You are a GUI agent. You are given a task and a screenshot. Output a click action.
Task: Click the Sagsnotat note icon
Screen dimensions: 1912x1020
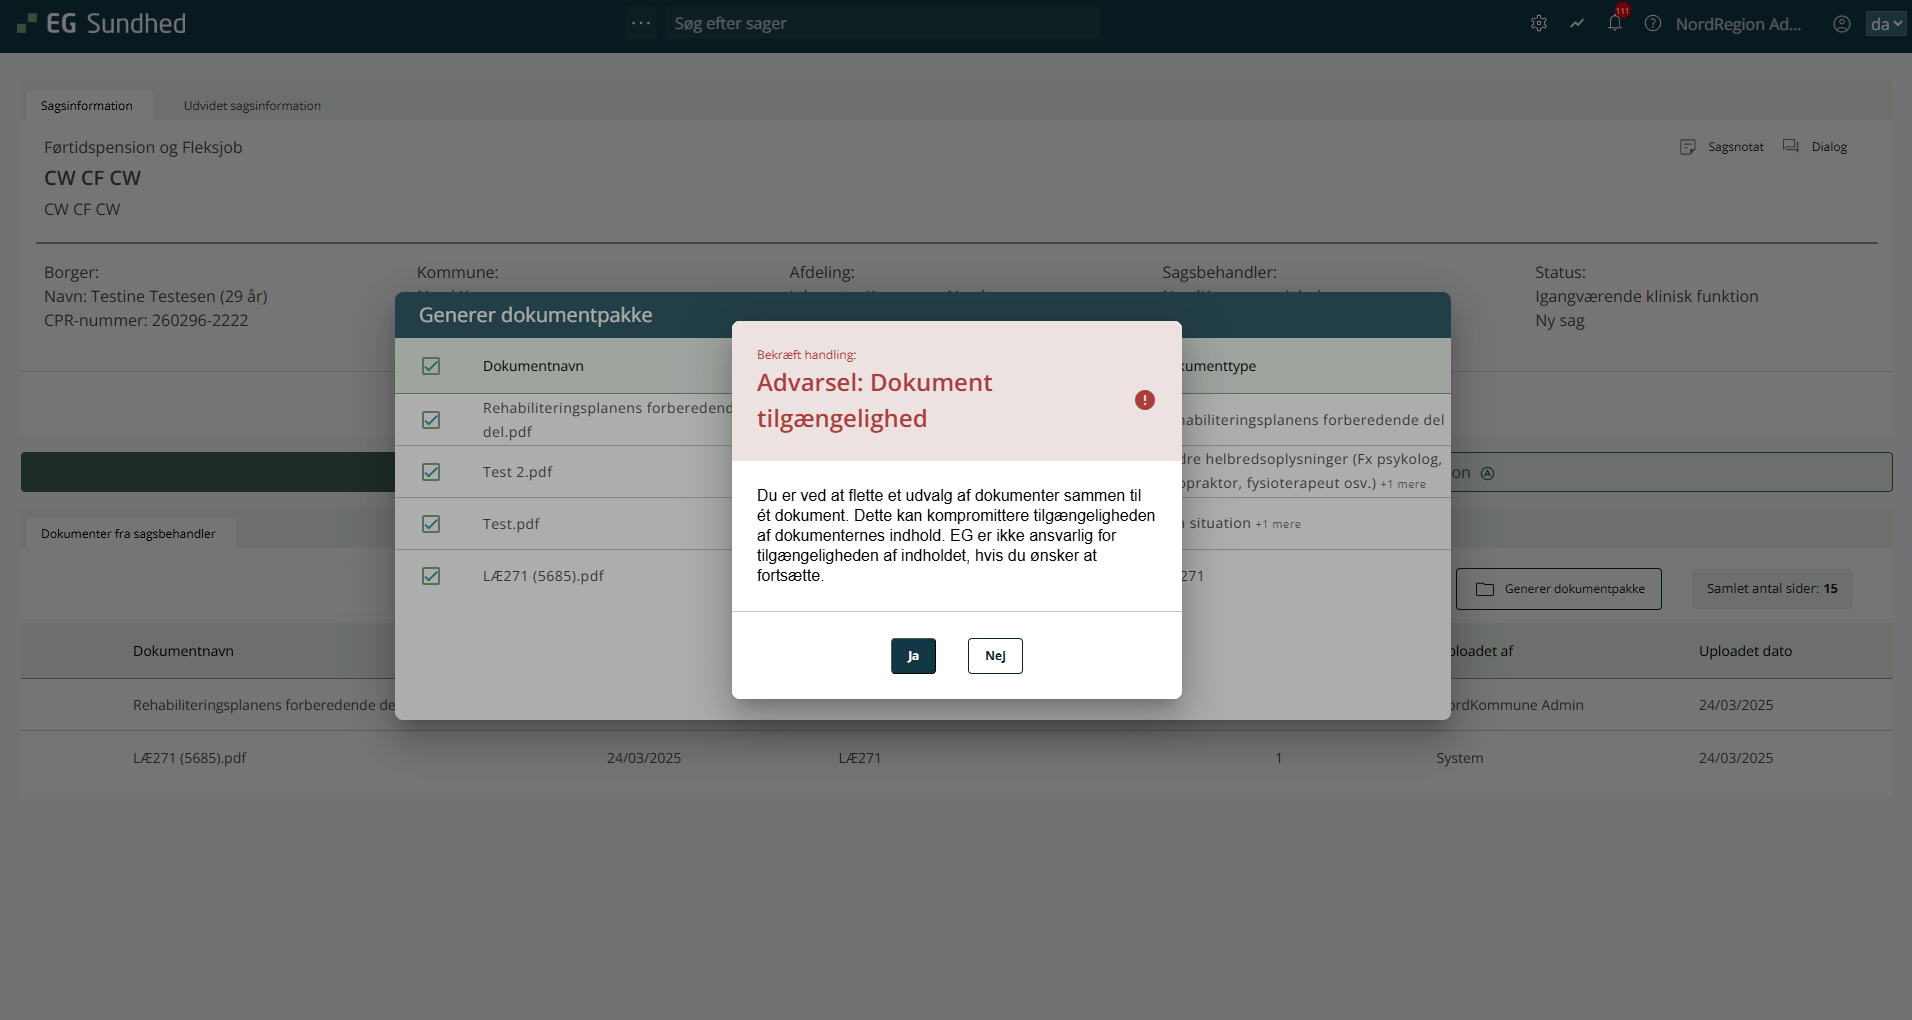coord(1688,147)
